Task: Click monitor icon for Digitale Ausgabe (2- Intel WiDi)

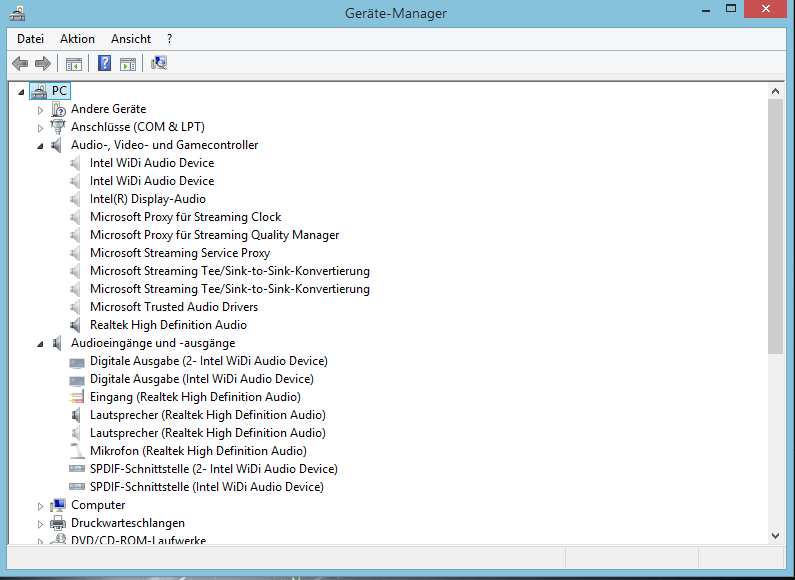Action: pos(77,362)
